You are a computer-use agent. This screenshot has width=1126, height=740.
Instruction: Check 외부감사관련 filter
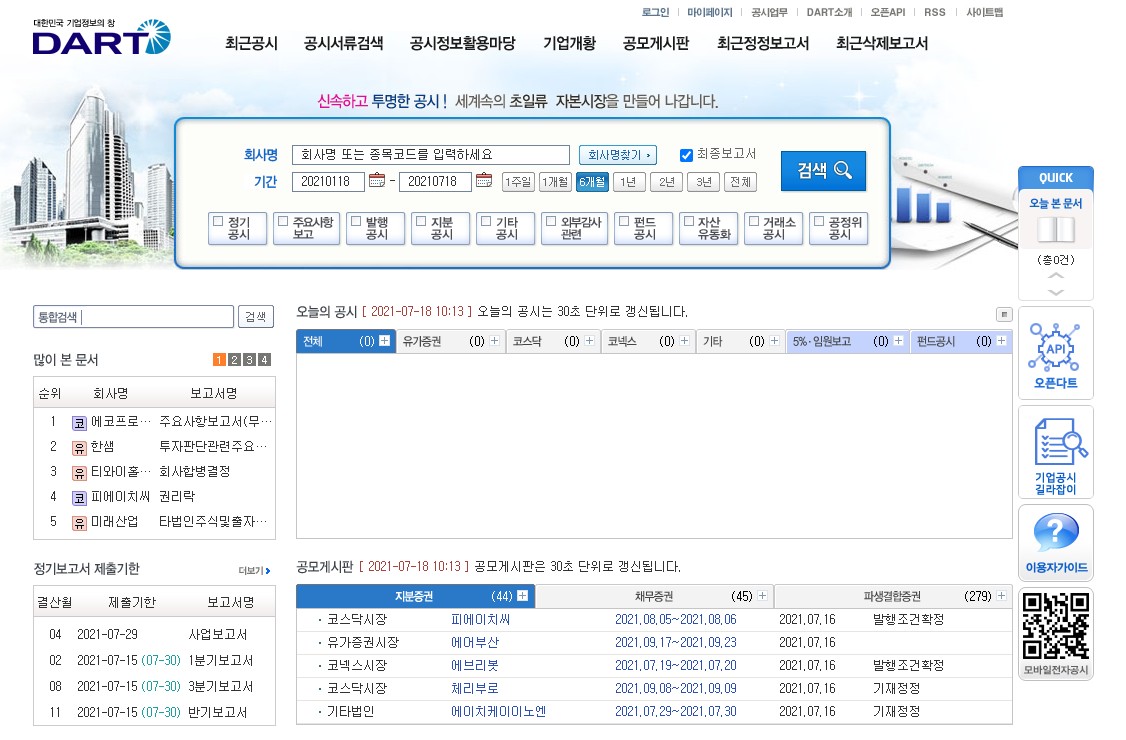click(551, 221)
